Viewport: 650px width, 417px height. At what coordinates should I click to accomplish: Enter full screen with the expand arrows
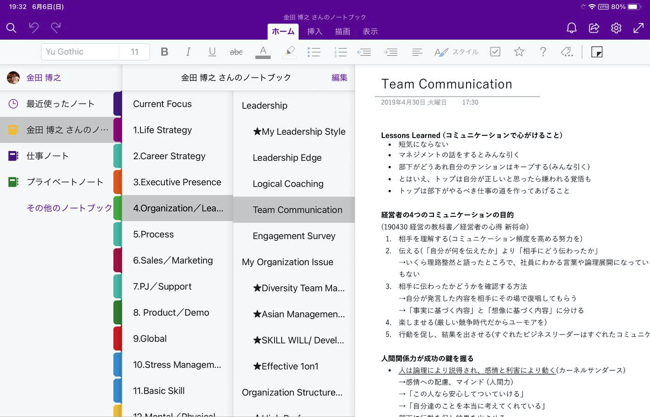click(x=638, y=29)
